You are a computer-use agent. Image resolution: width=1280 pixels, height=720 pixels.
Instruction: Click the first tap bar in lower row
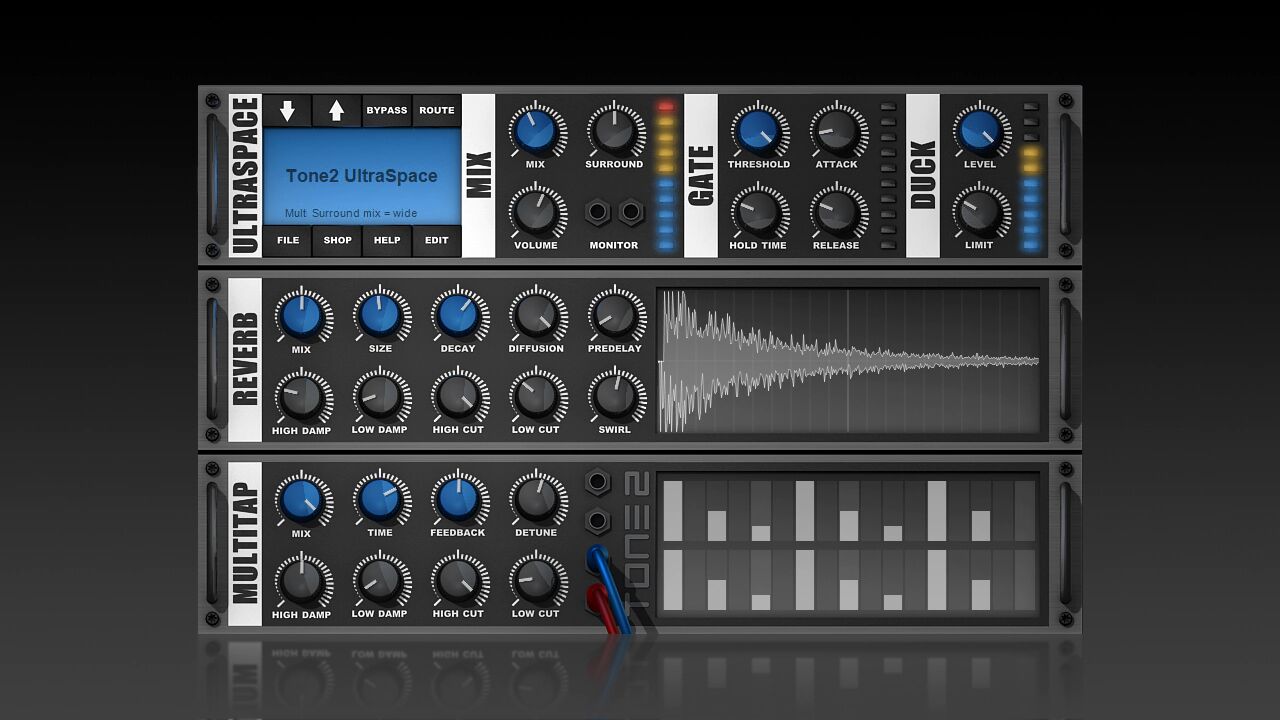[672, 580]
